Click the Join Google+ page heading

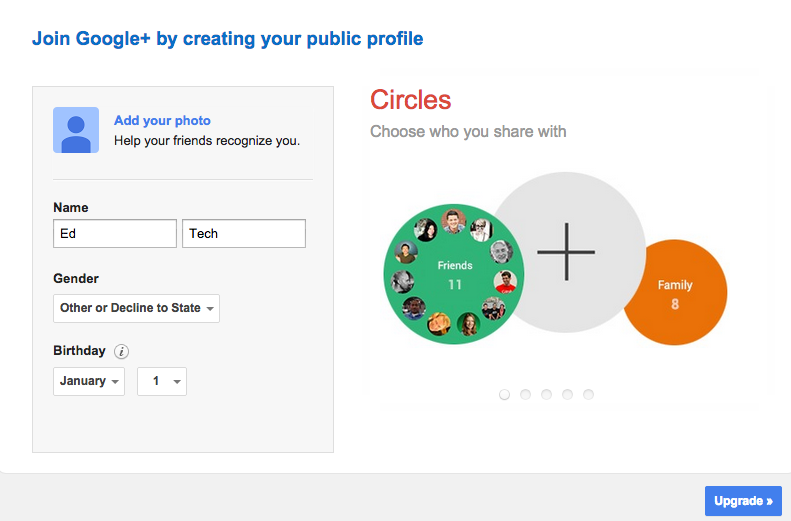tap(227, 39)
